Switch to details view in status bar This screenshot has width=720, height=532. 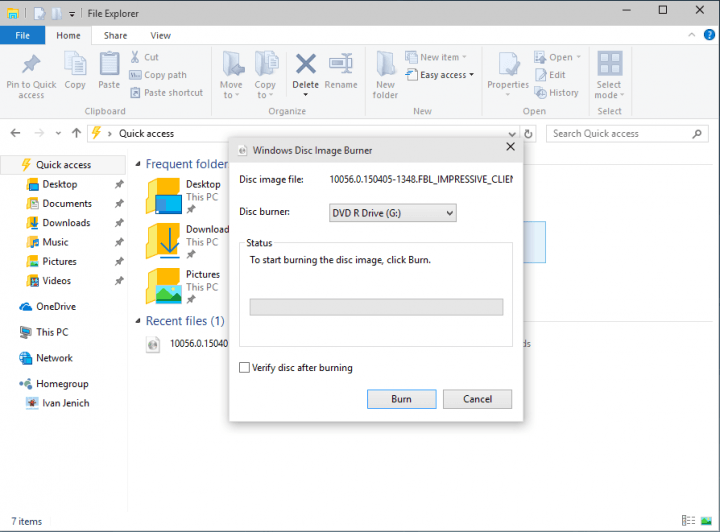pos(688,521)
